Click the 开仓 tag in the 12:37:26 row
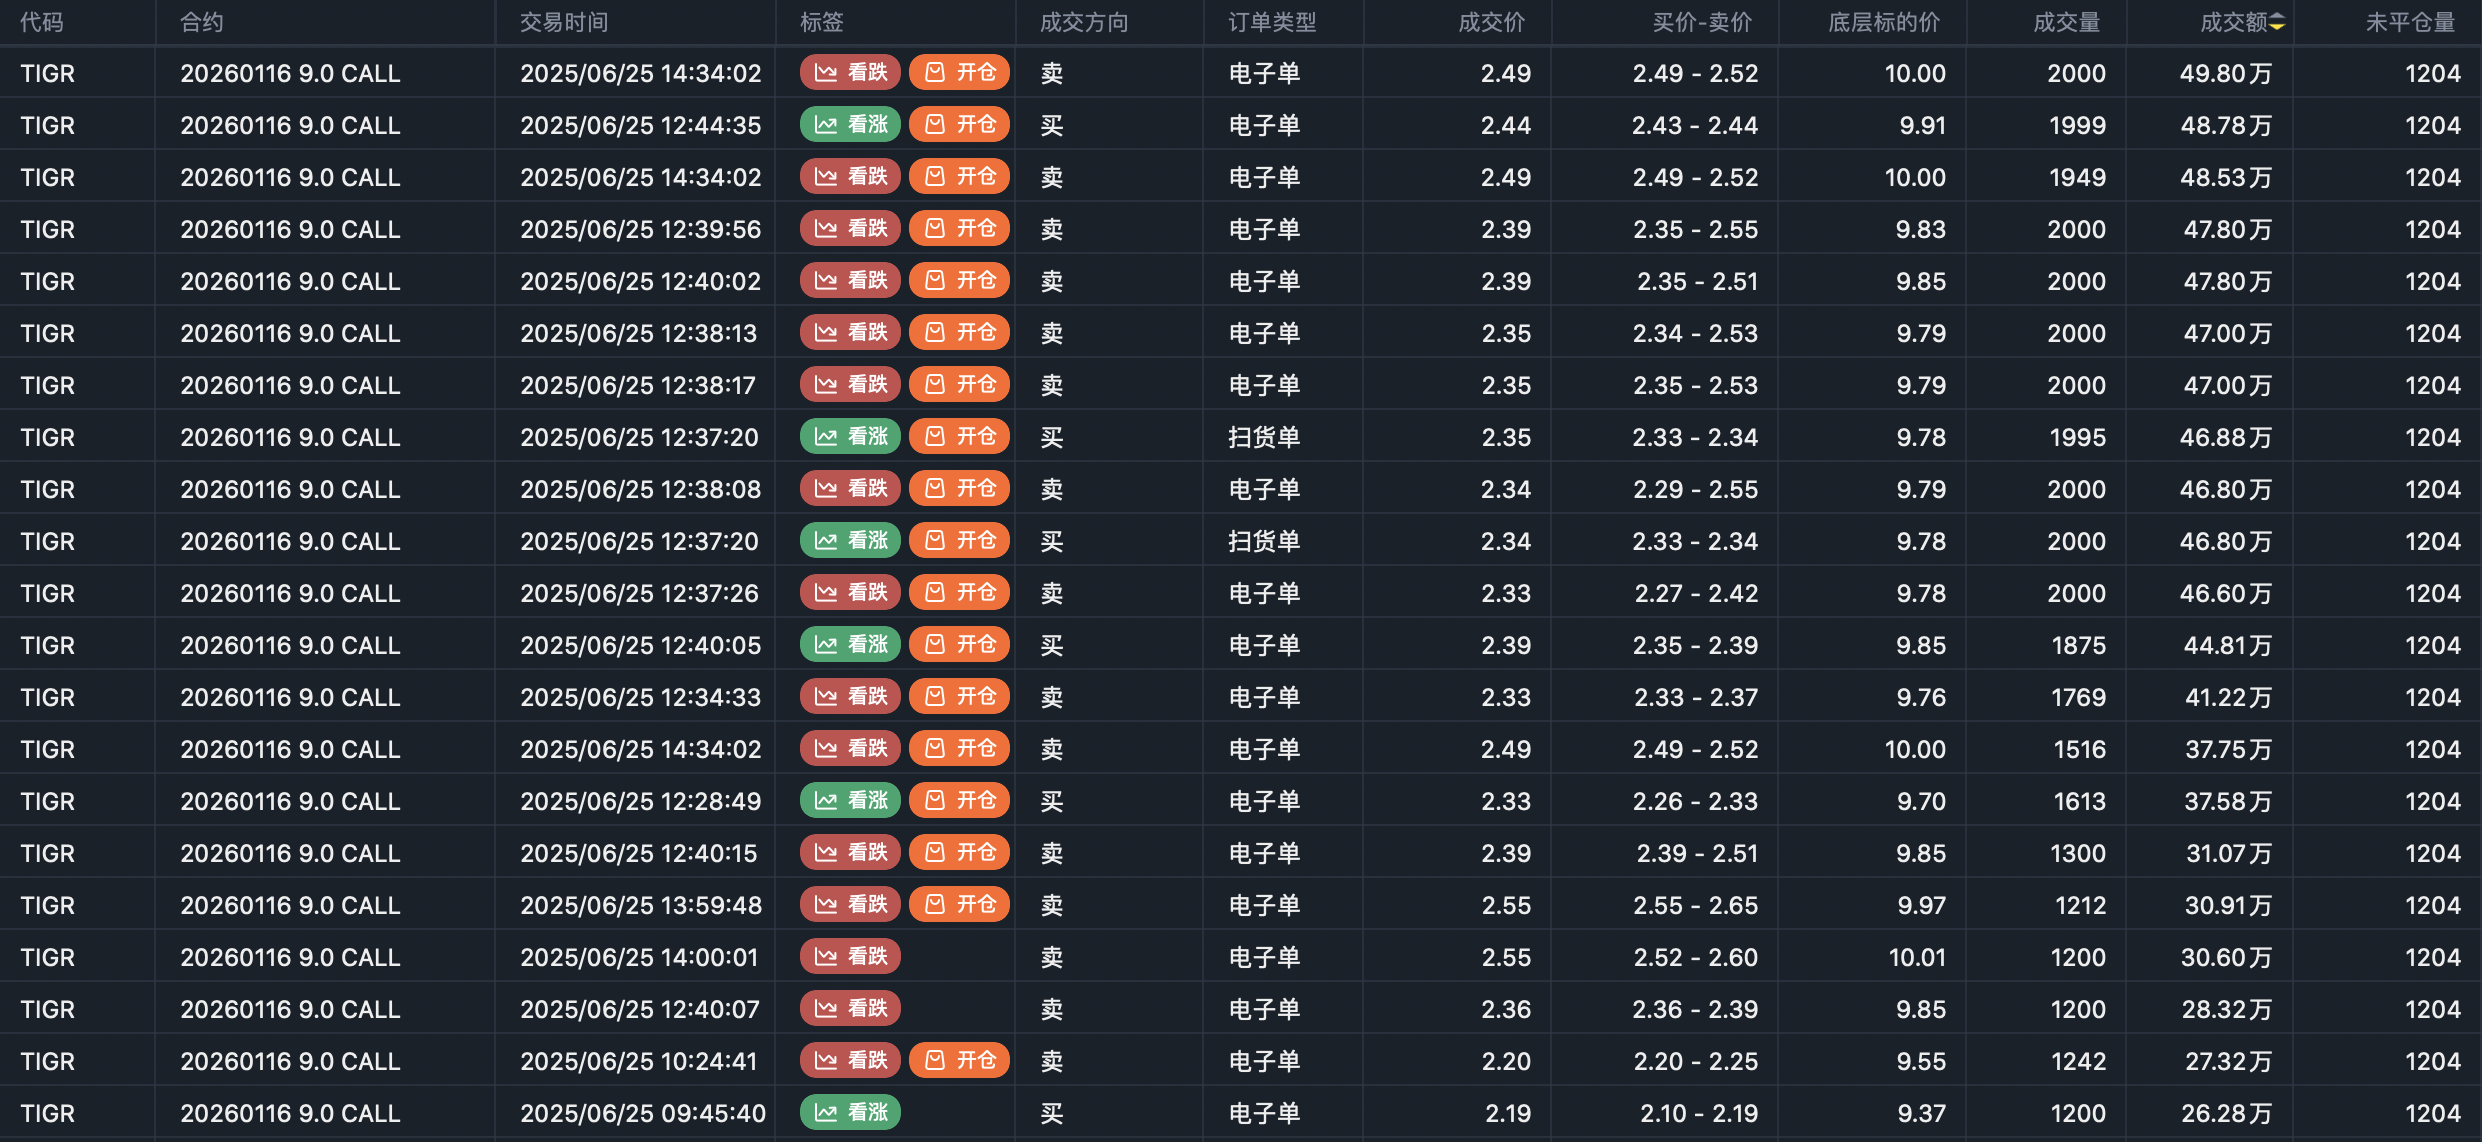 click(x=960, y=593)
